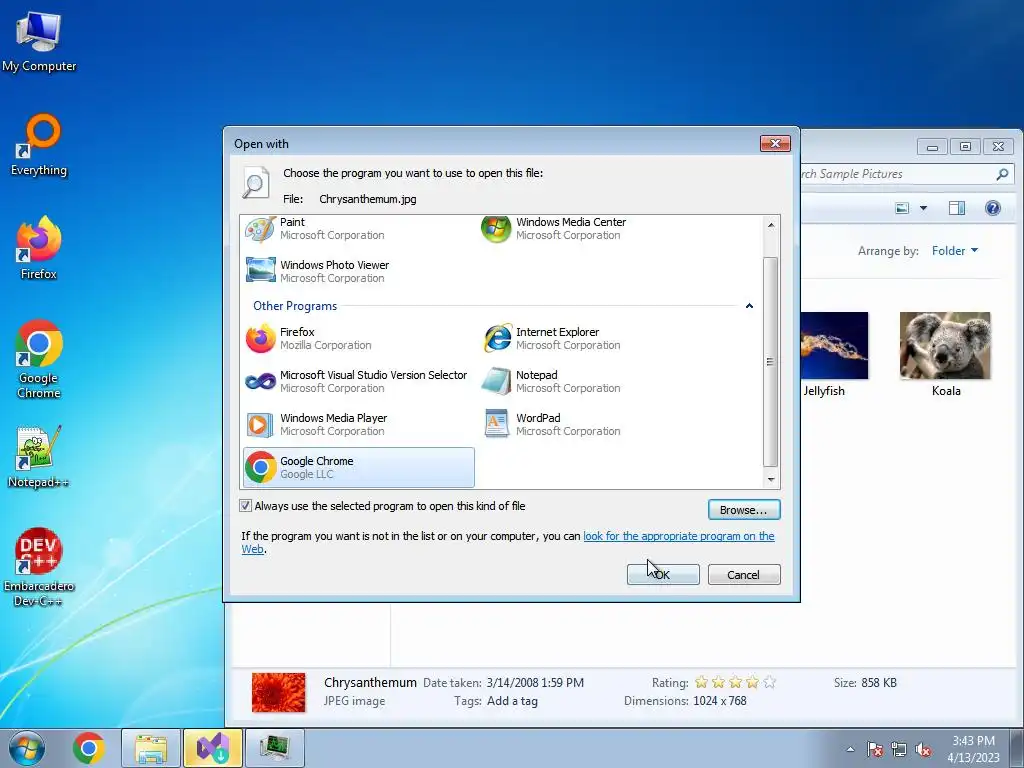
Task: Select Windows Photo Viewer program
Action: [358, 271]
